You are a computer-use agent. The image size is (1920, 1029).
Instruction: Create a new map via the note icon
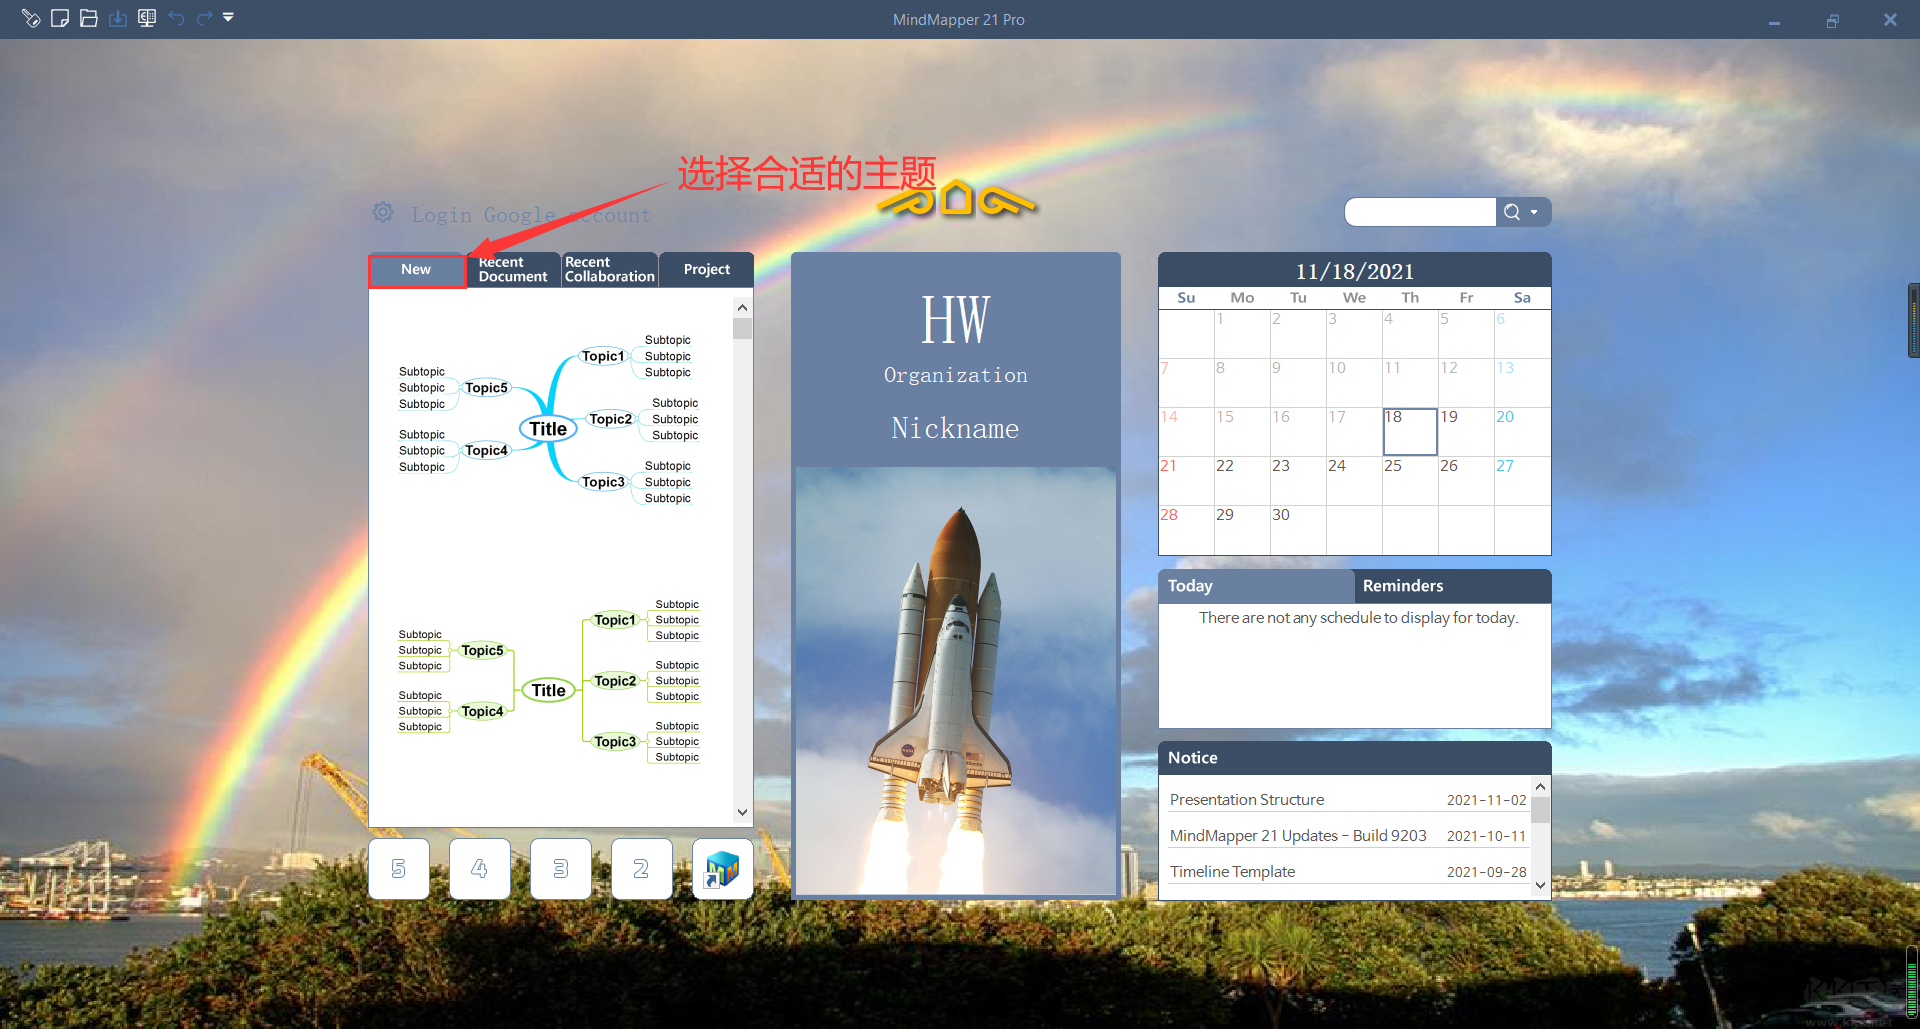coord(60,18)
